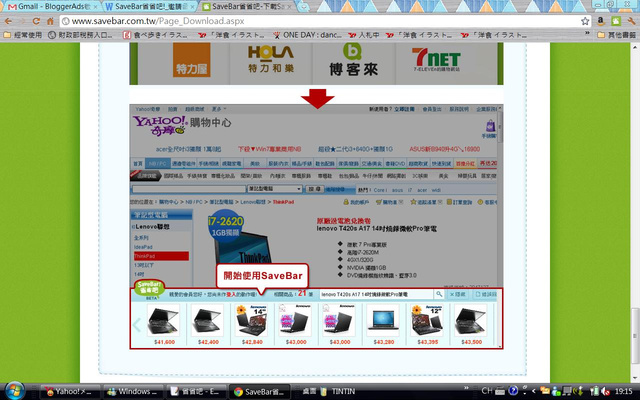Open the 經常使用 bookmarks folder
This screenshot has height=400, width=640.
pos(23,35)
